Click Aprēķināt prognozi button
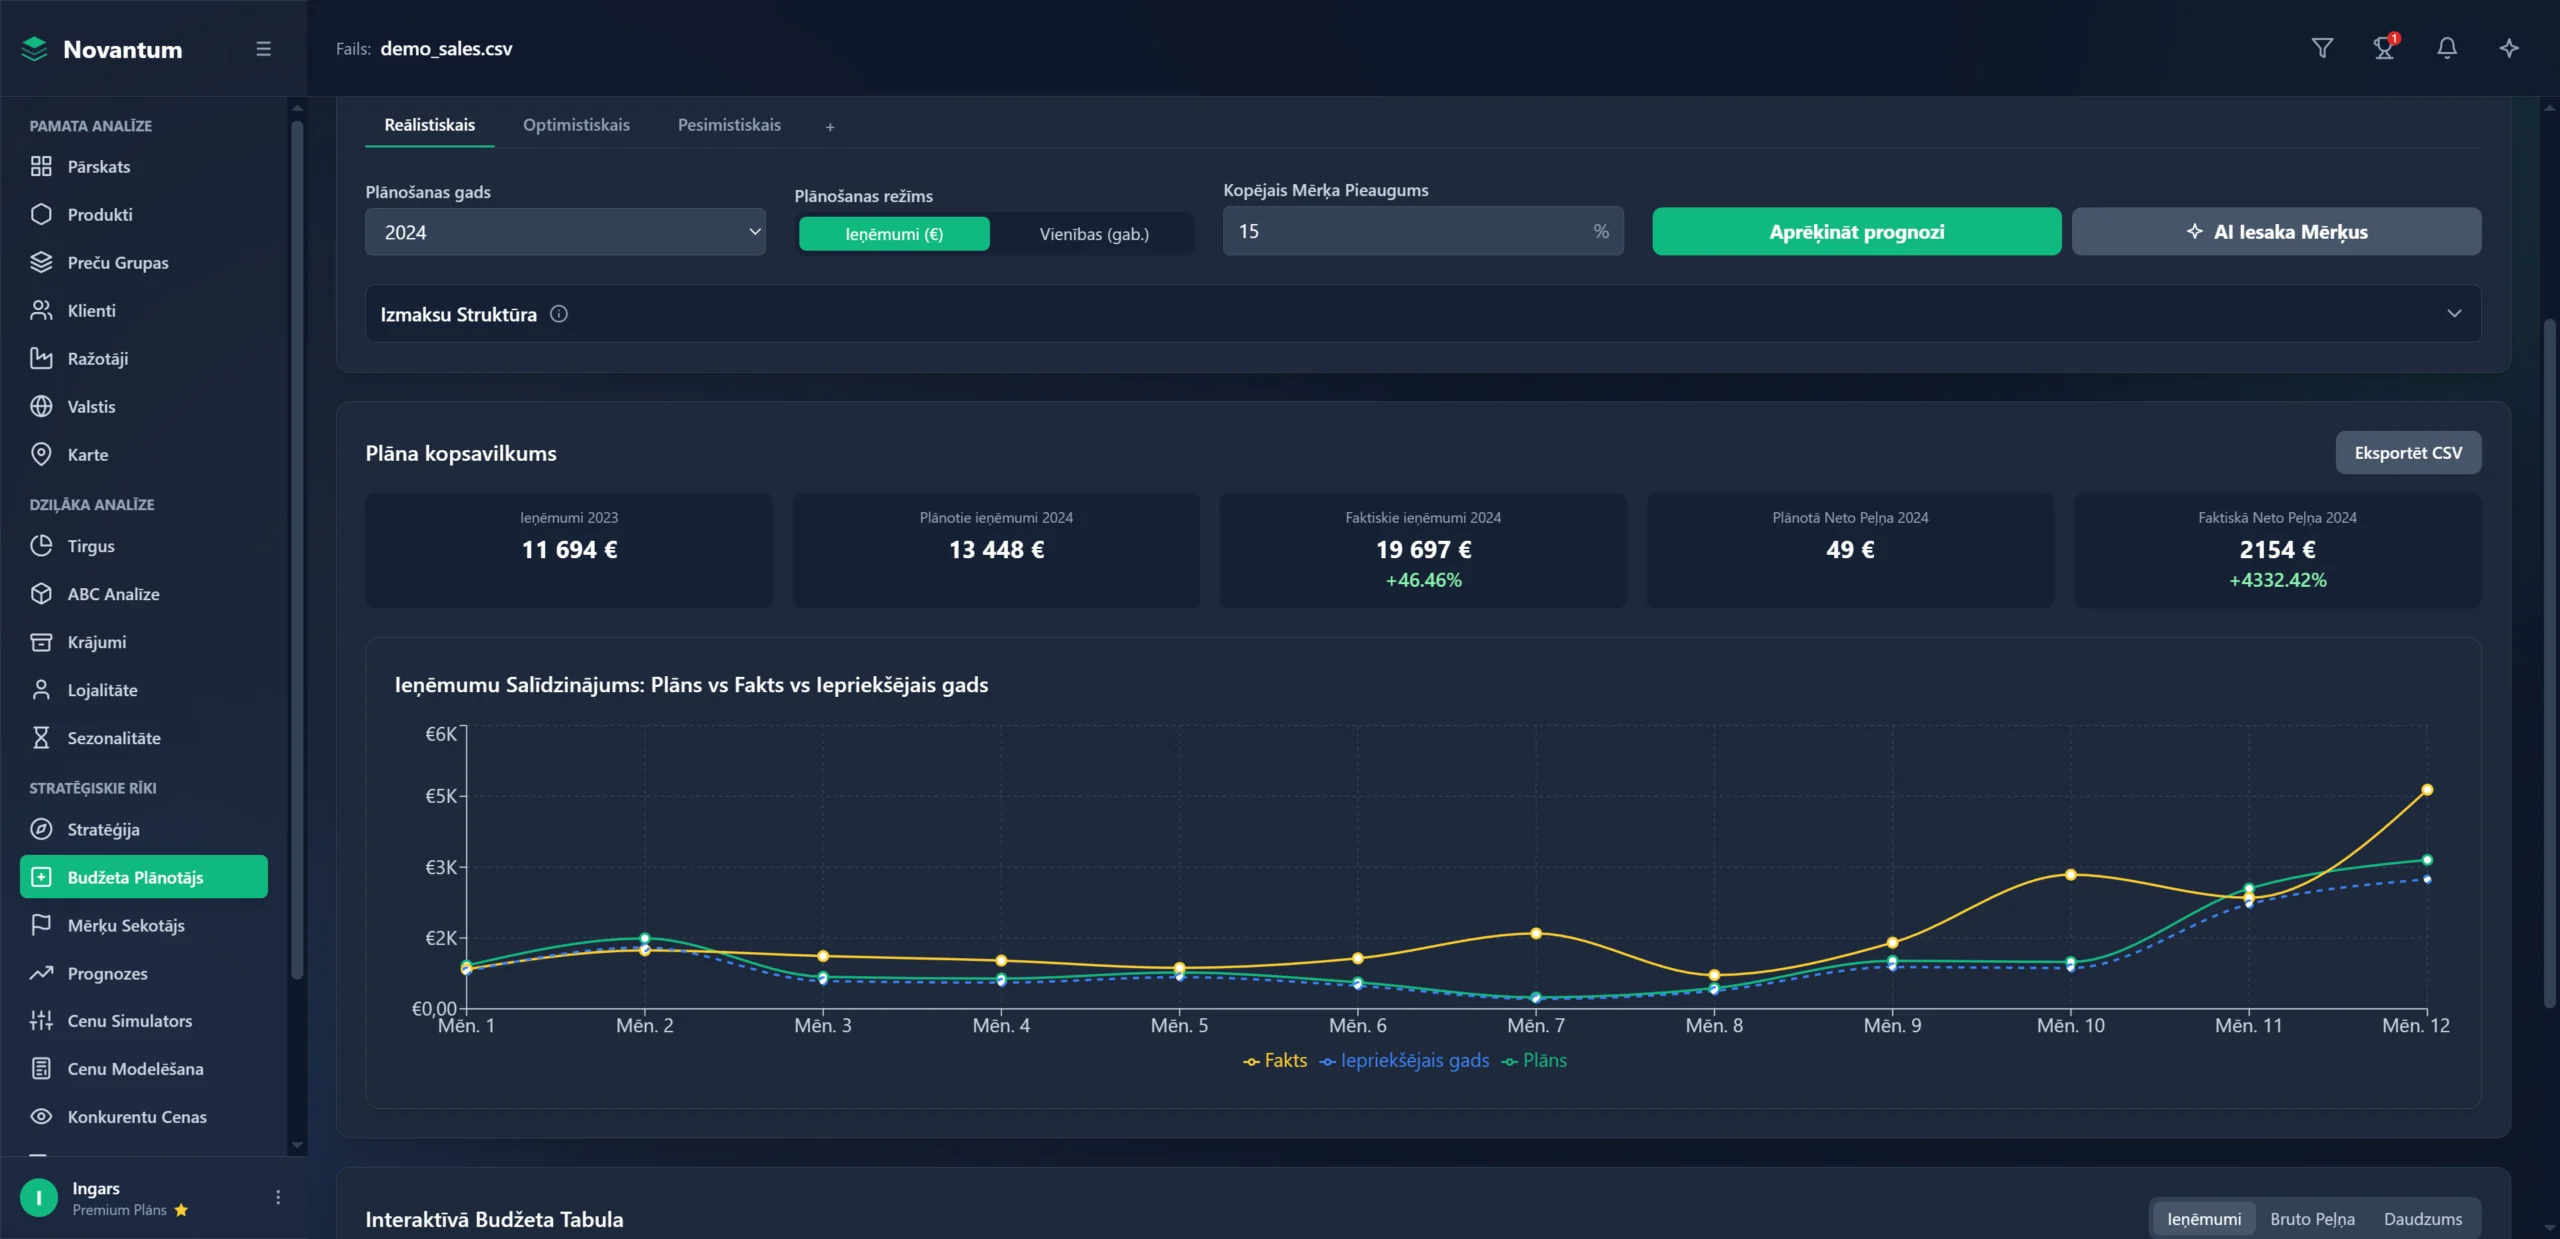Viewport: 2560px width, 1239px height. point(1856,232)
